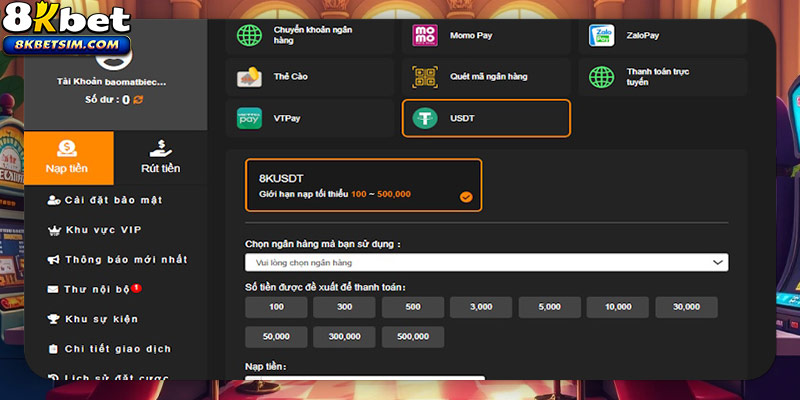Open the Vui lòng chọn ngân hàng dropdown
Viewport: 800px width, 400px height.
[x=487, y=262]
